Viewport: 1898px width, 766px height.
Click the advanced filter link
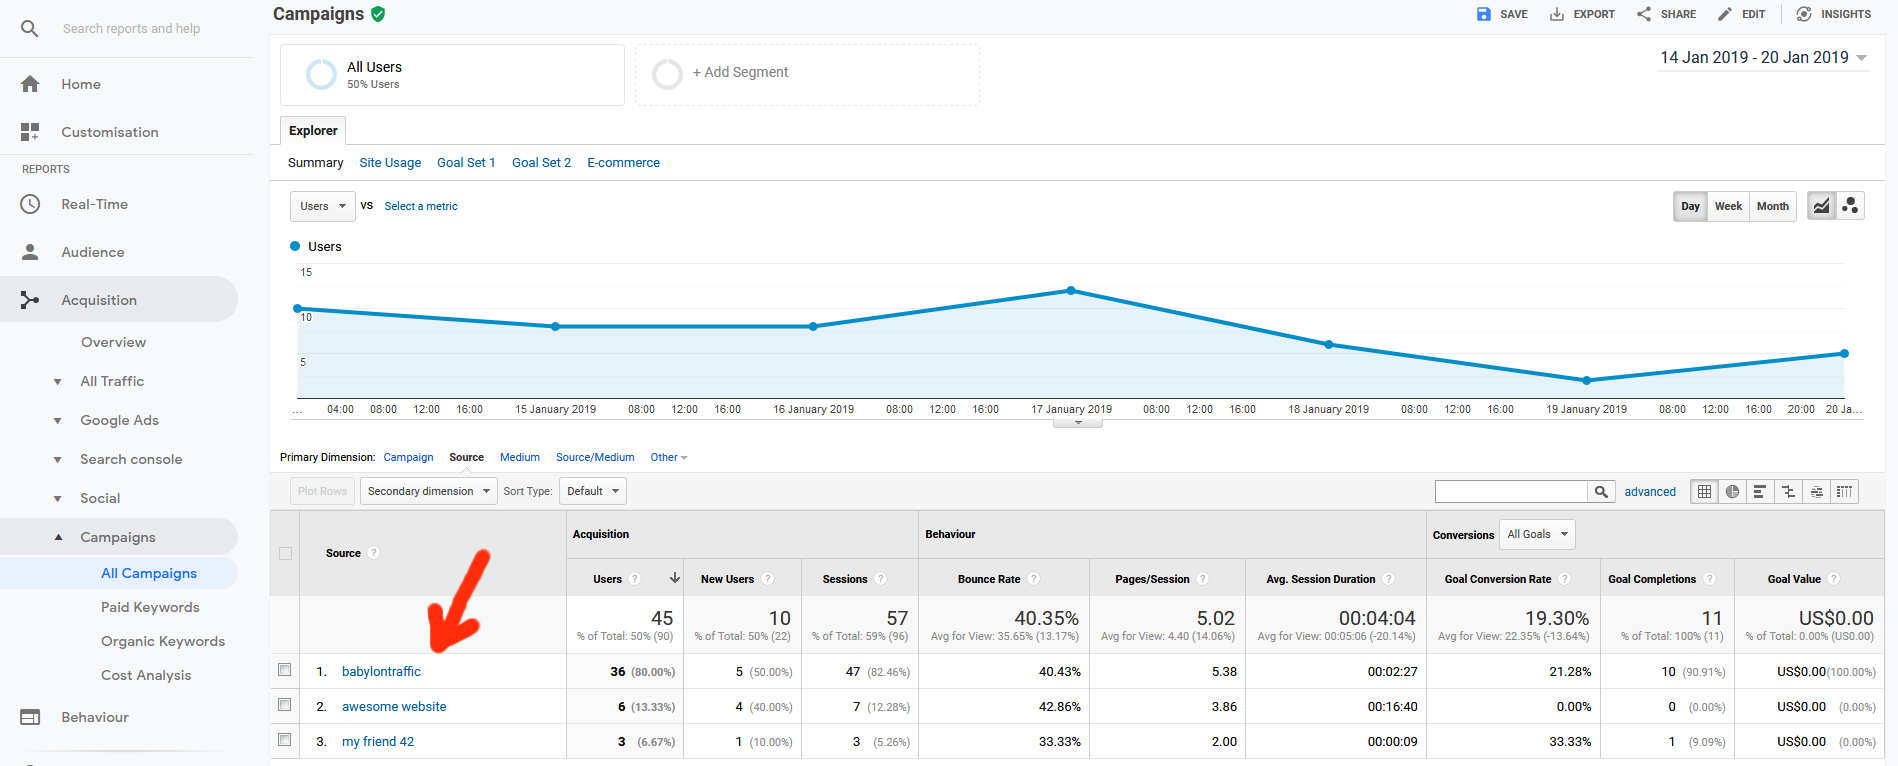point(1650,491)
